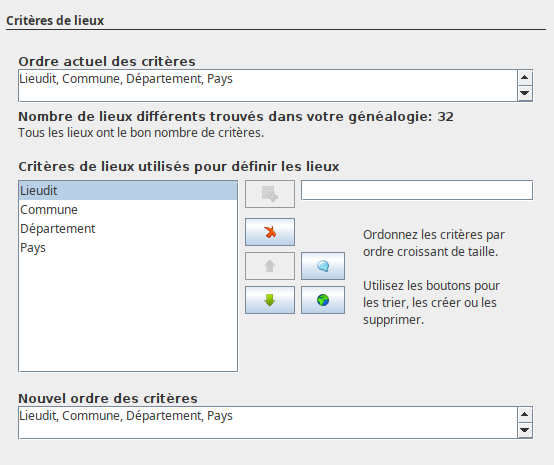The height and width of the screenshot is (465, 554).
Task: Click the up arrow of new order scrollbar
Action: click(x=525, y=415)
